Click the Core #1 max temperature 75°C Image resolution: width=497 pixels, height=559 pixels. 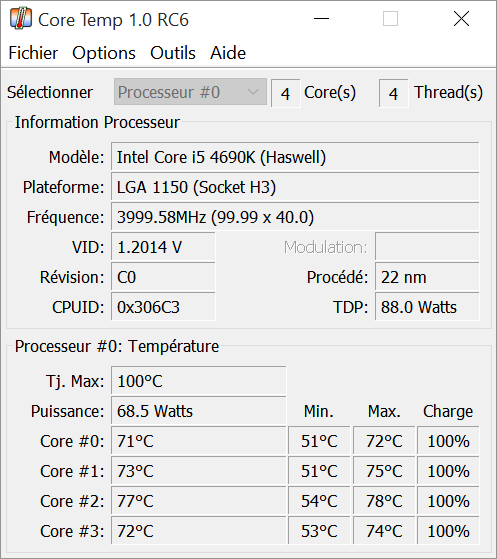(x=384, y=471)
